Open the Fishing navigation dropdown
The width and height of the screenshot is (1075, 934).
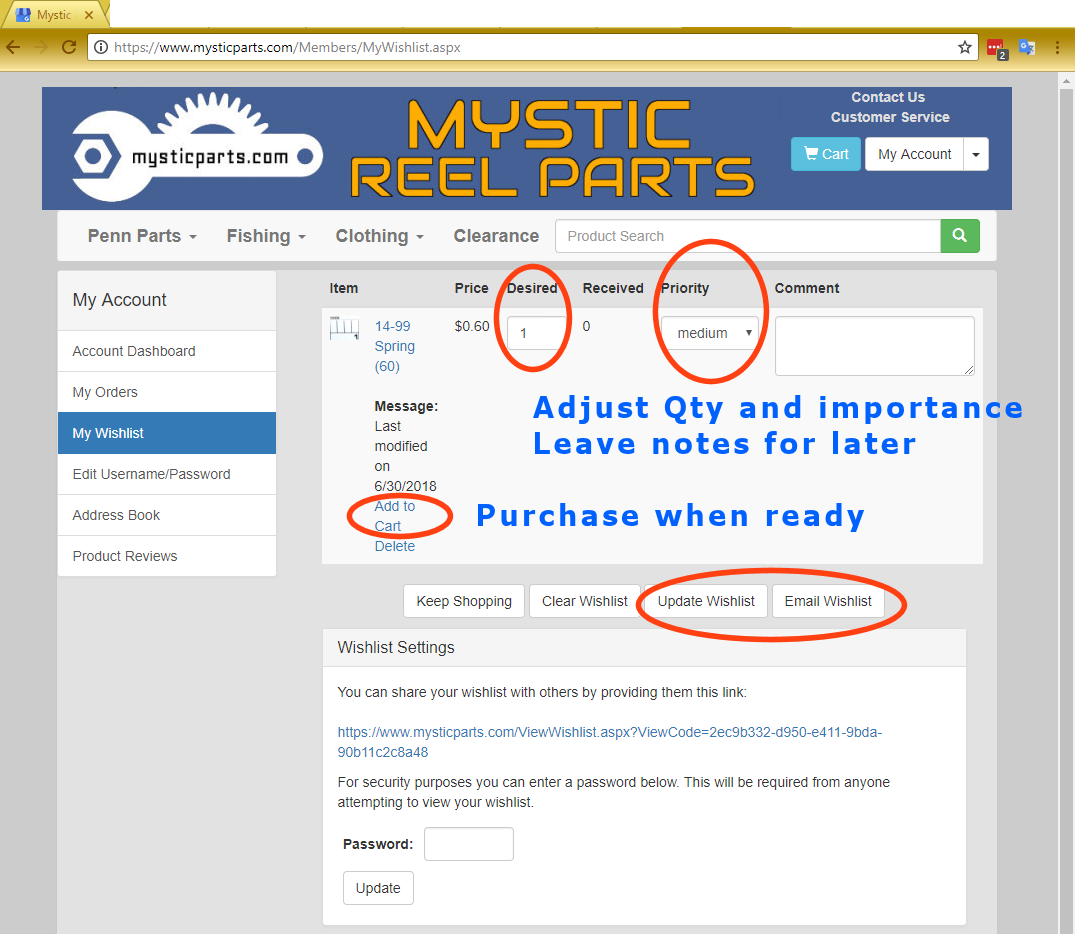point(265,236)
